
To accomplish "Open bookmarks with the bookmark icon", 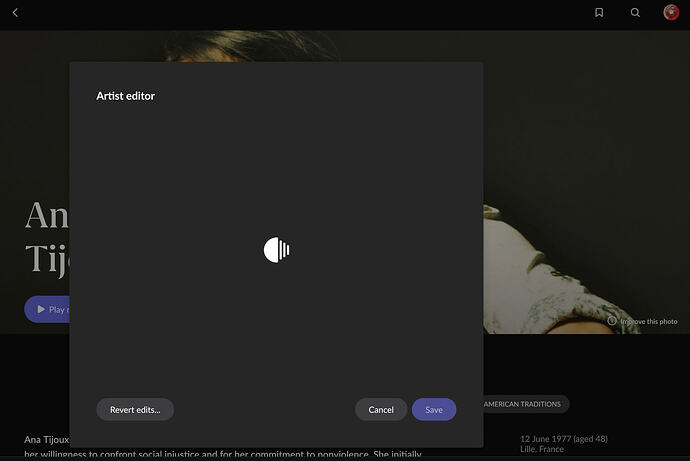I will coord(599,13).
